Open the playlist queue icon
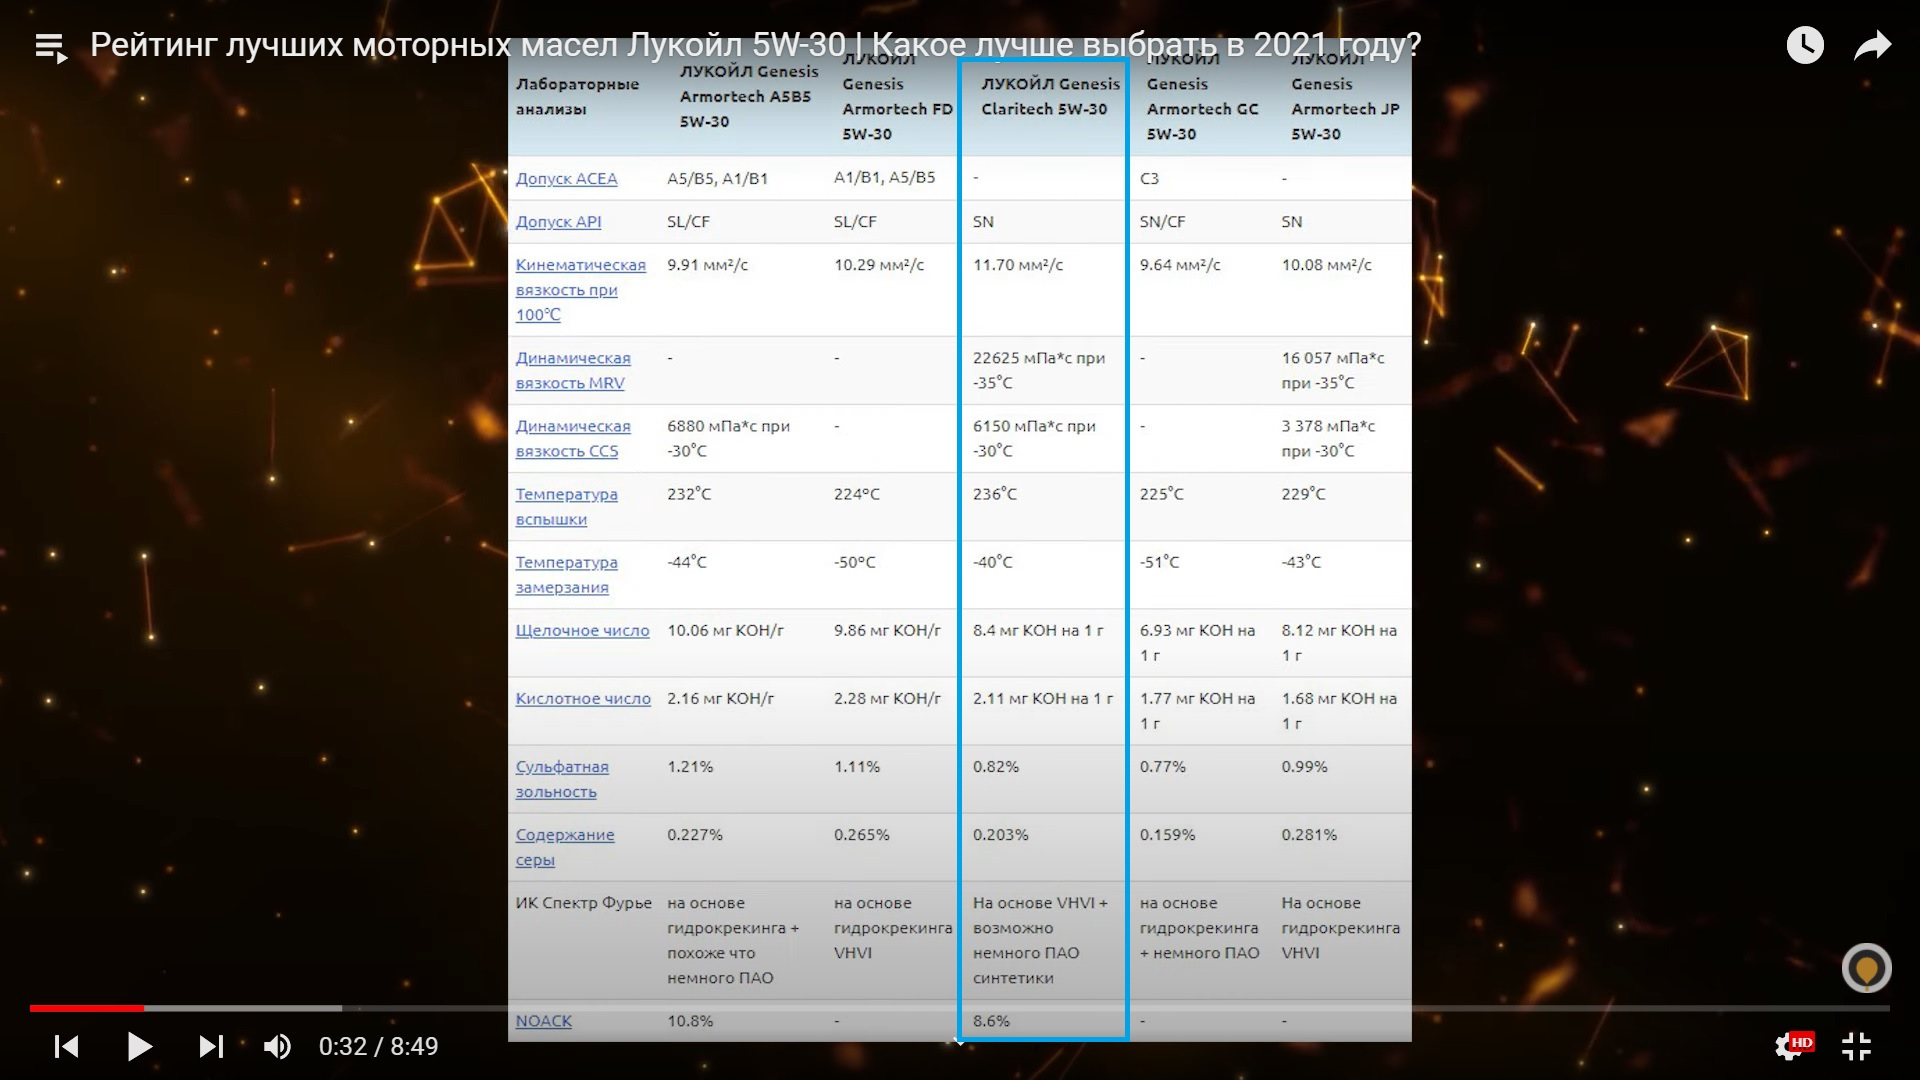Screen dimensions: 1920x1080 pos(51,47)
